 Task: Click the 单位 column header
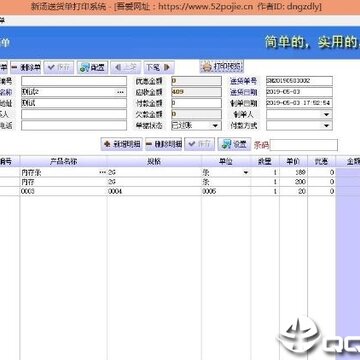226,162
